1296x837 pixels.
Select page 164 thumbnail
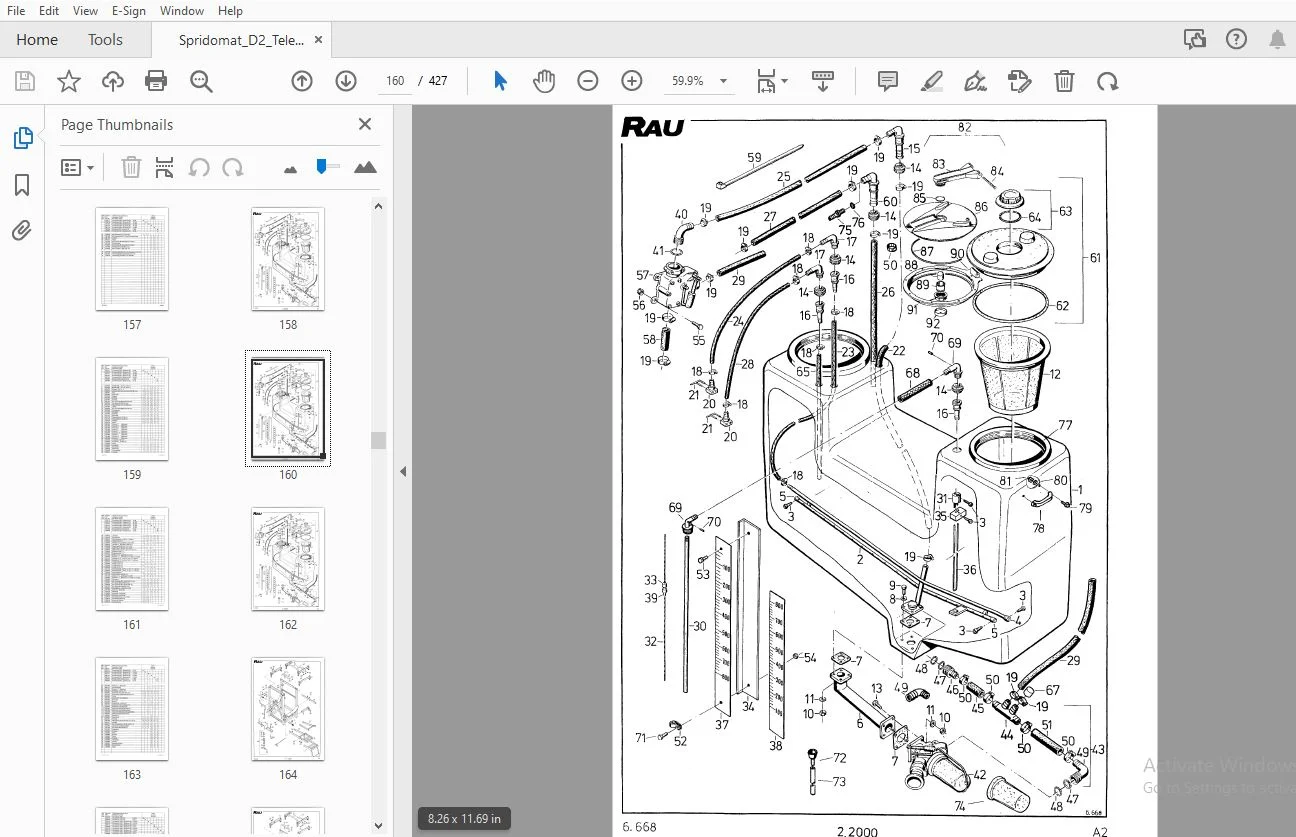[x=288, y=709]
